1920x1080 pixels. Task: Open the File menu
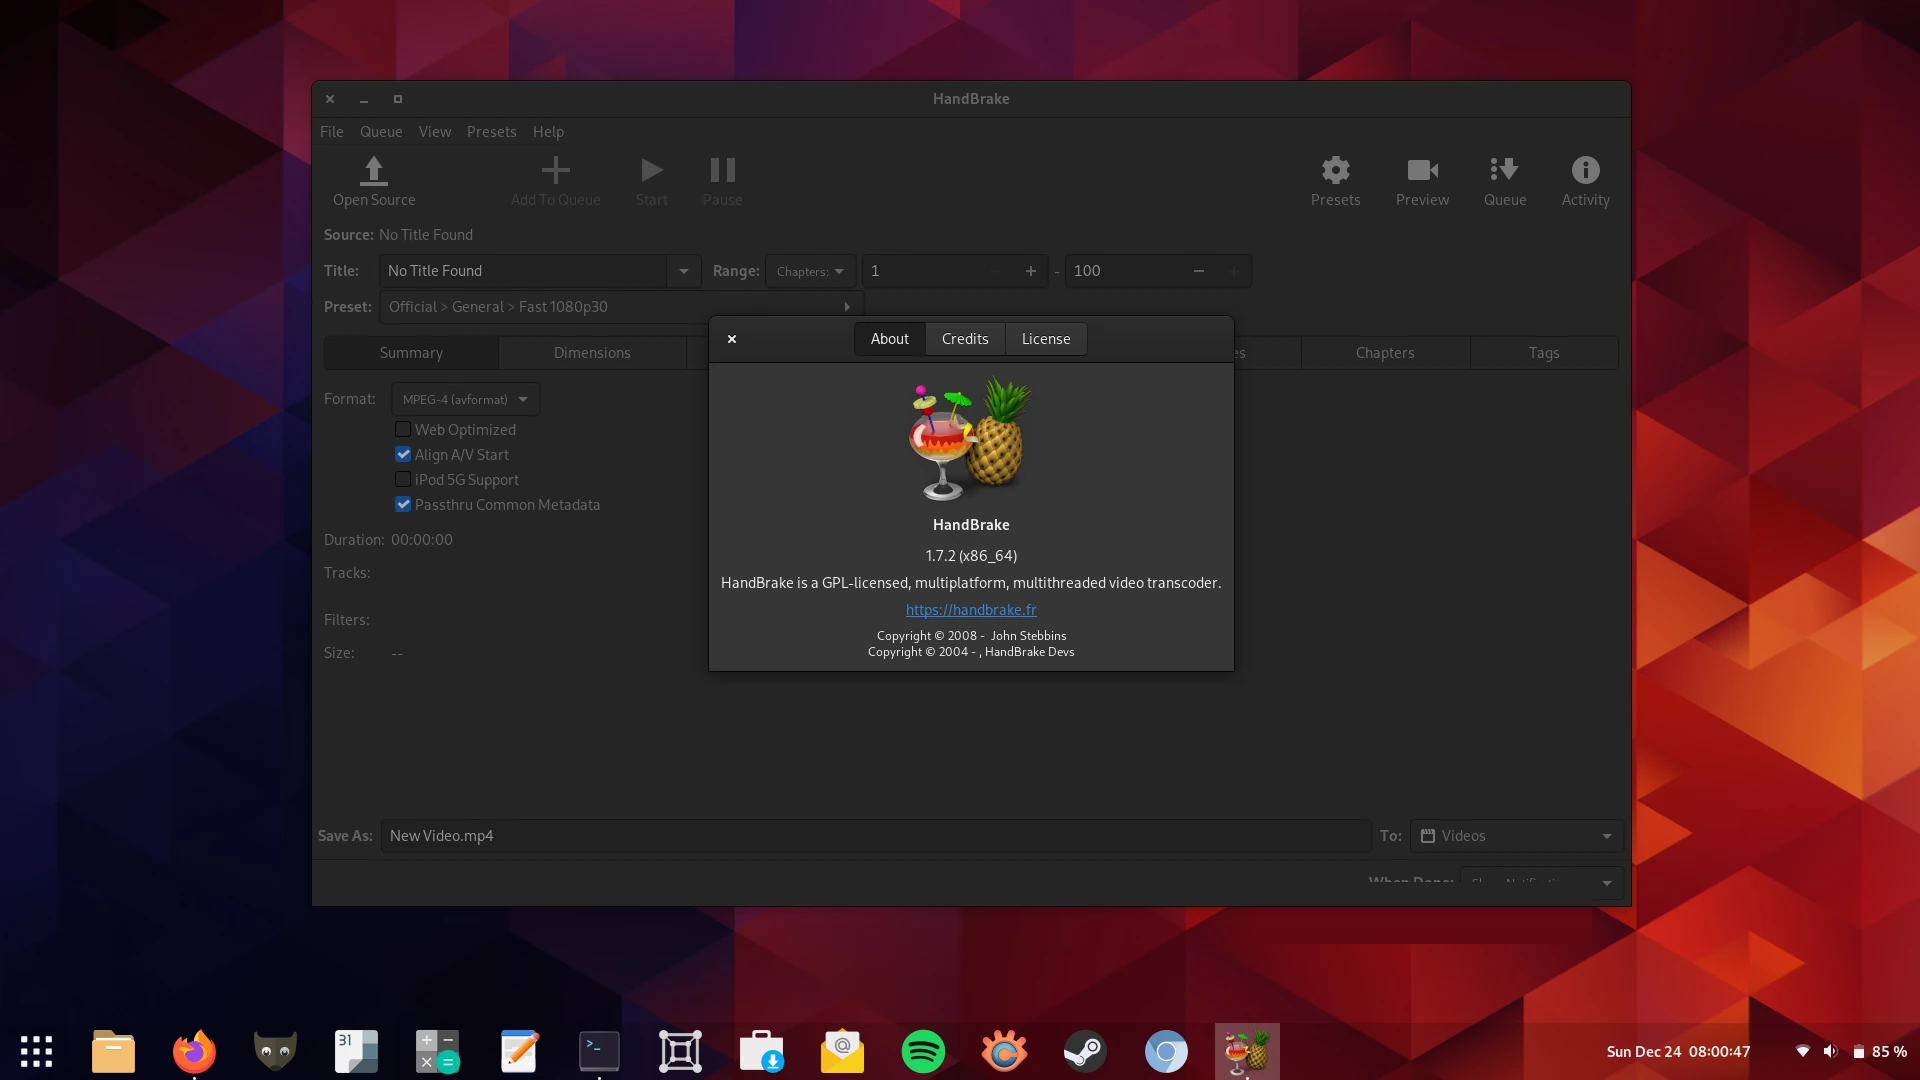(x=331, y=132)
